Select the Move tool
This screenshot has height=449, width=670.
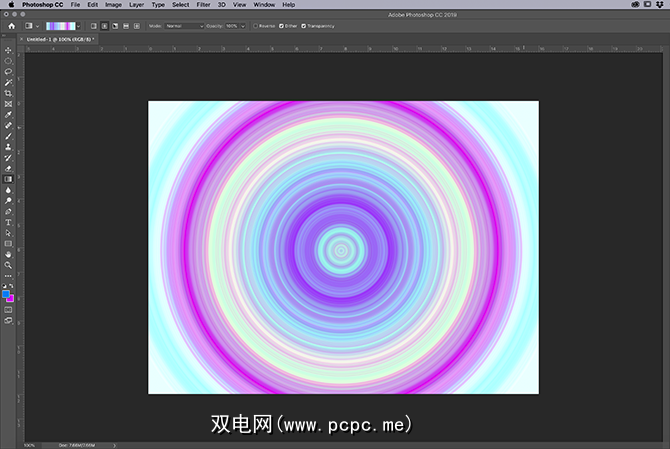tap(8, 50)
